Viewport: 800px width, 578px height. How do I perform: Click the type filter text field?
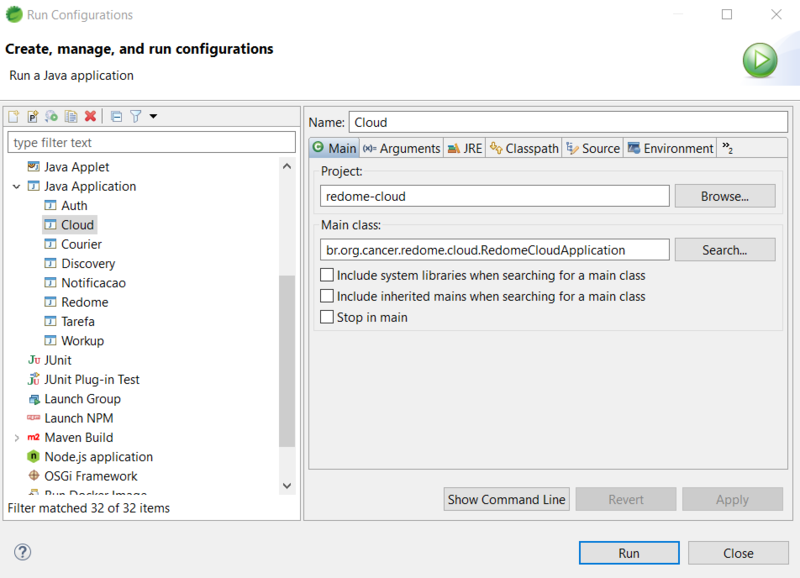[x=152, y=142]
